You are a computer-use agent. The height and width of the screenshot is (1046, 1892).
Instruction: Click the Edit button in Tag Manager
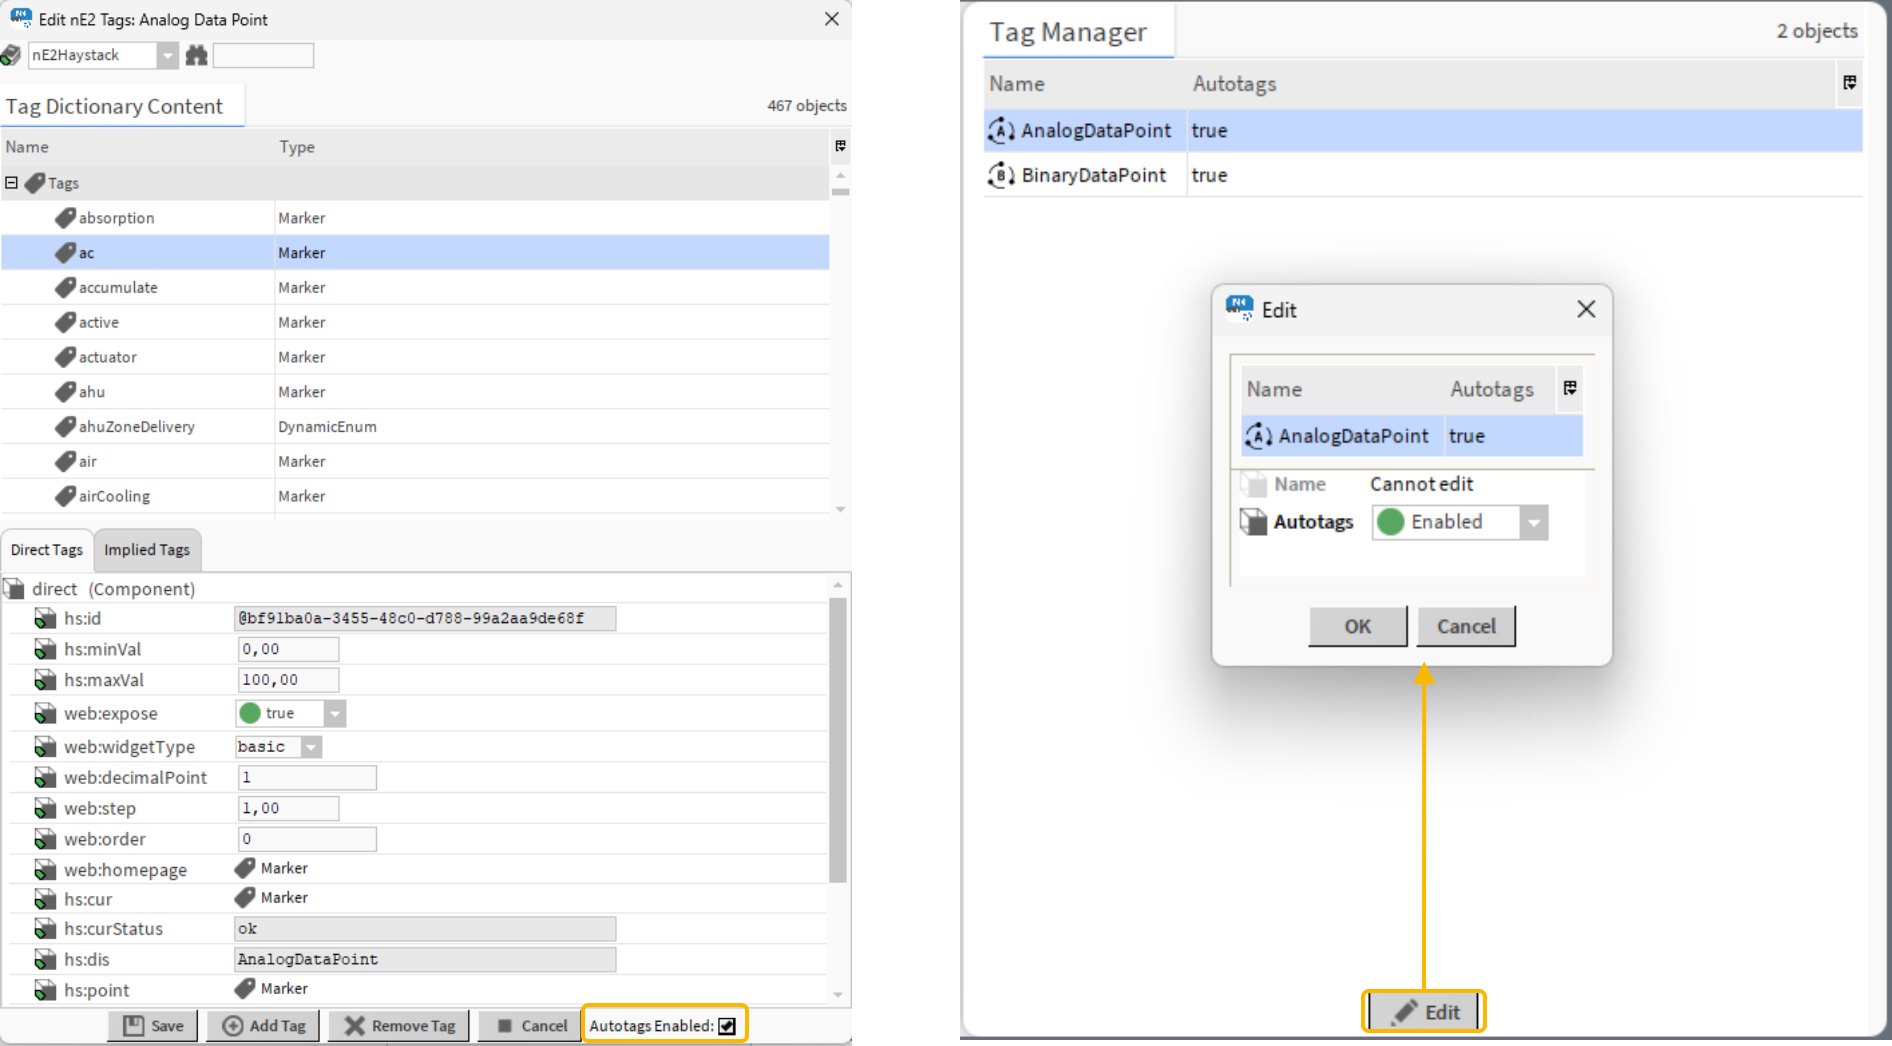1424,1011
